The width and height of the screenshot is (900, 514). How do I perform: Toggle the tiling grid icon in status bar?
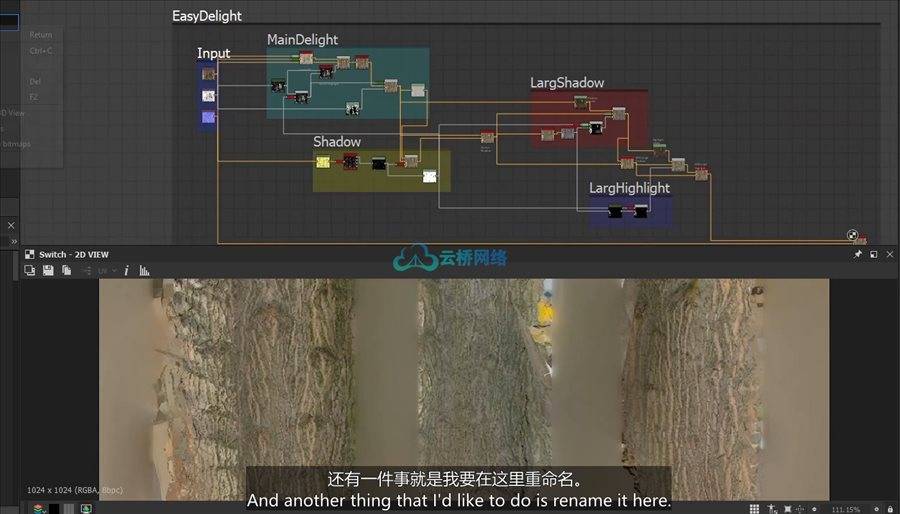pos(754,509)
